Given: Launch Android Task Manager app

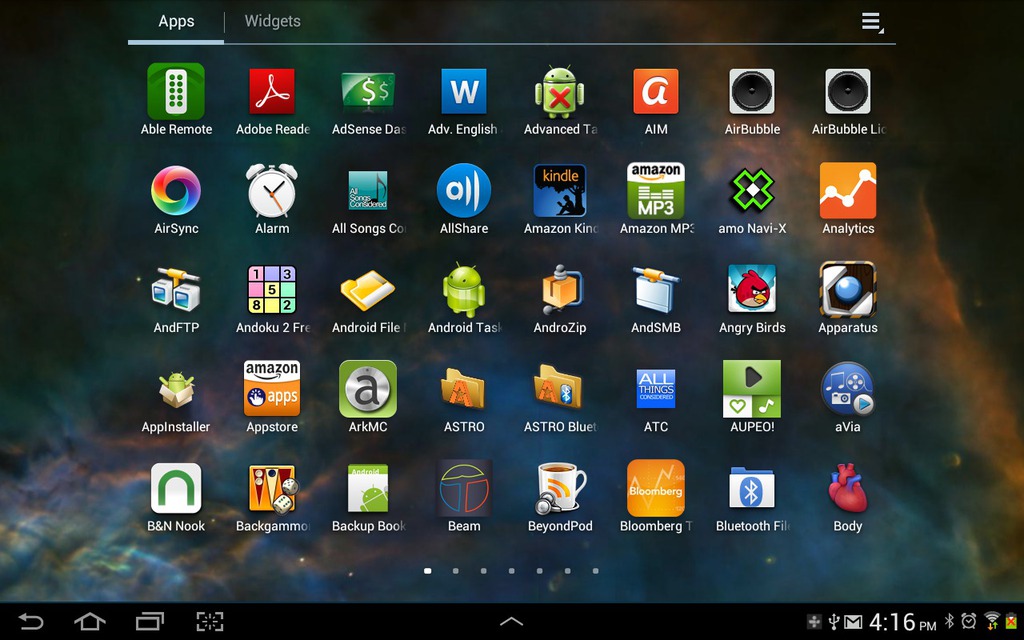Looking at the screenshot, I should click(464, 290).
